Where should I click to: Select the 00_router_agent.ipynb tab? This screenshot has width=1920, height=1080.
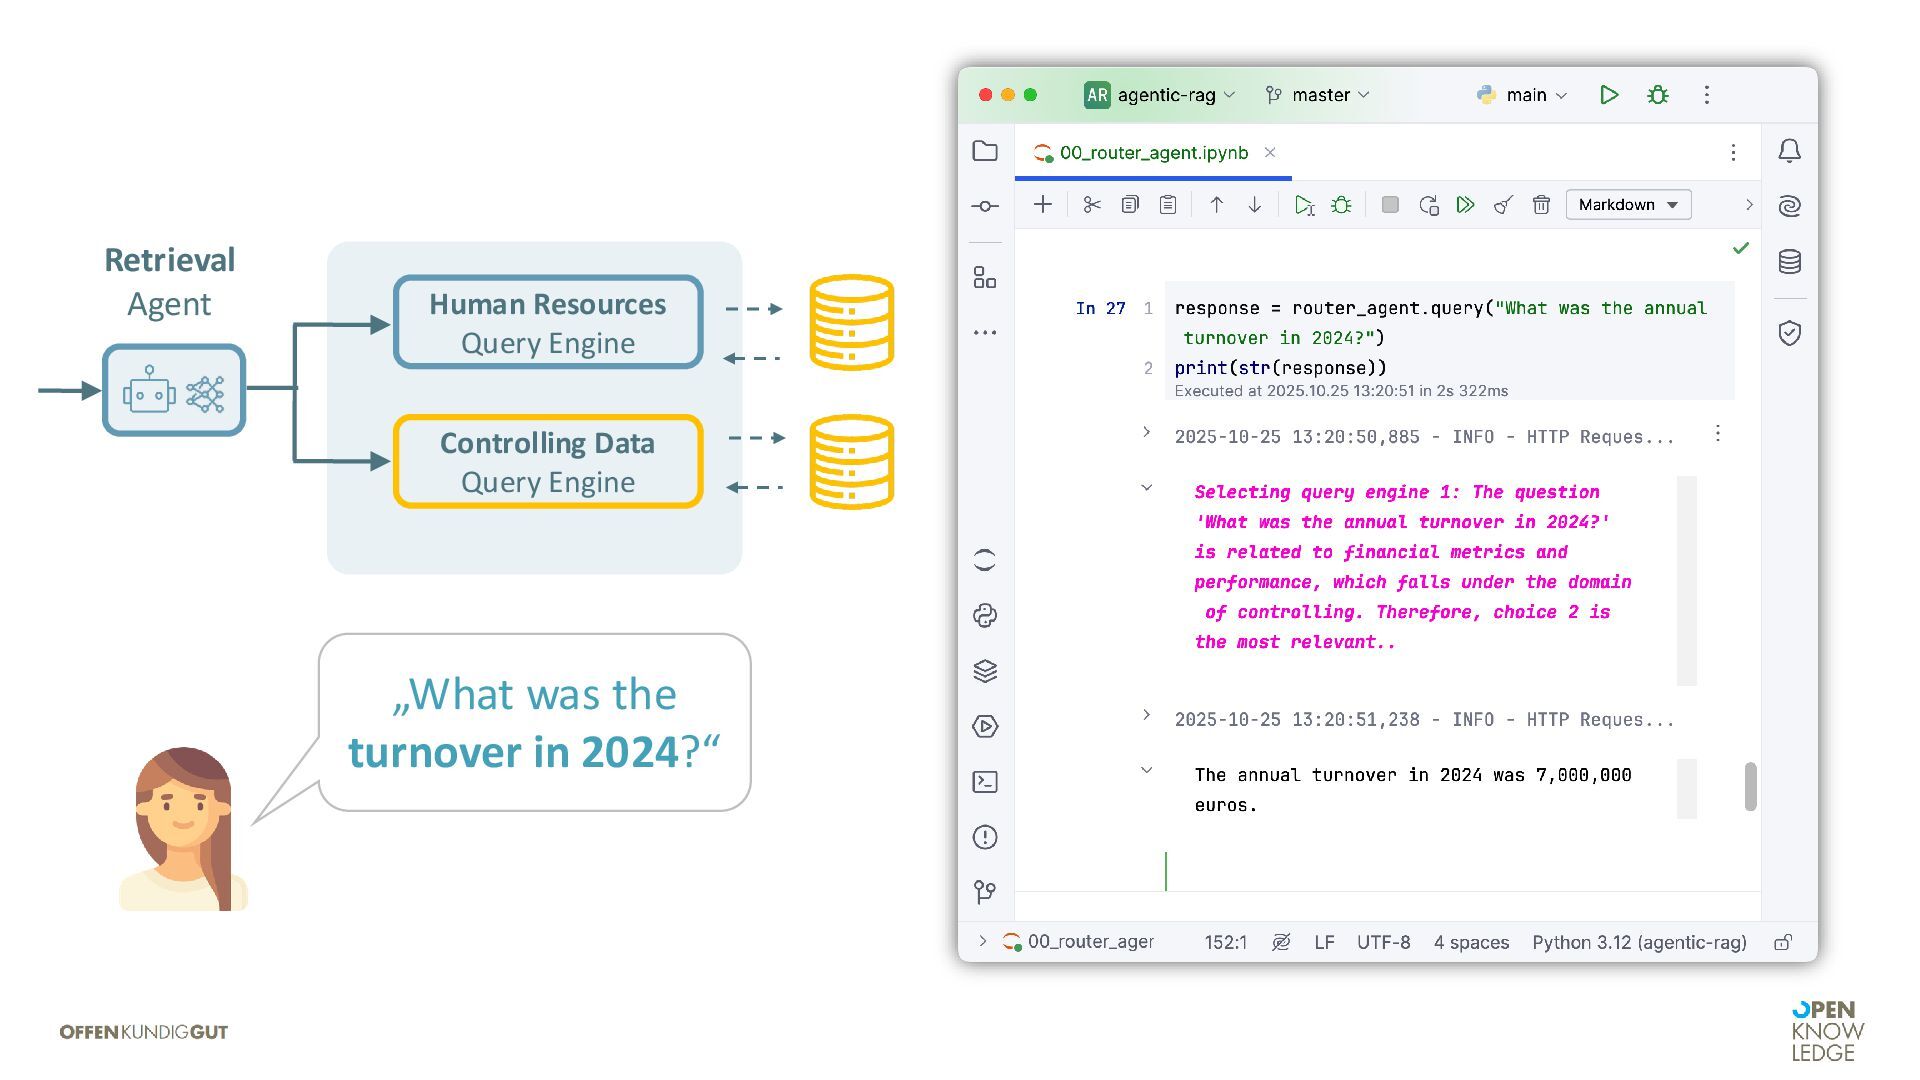point(1152,153)
